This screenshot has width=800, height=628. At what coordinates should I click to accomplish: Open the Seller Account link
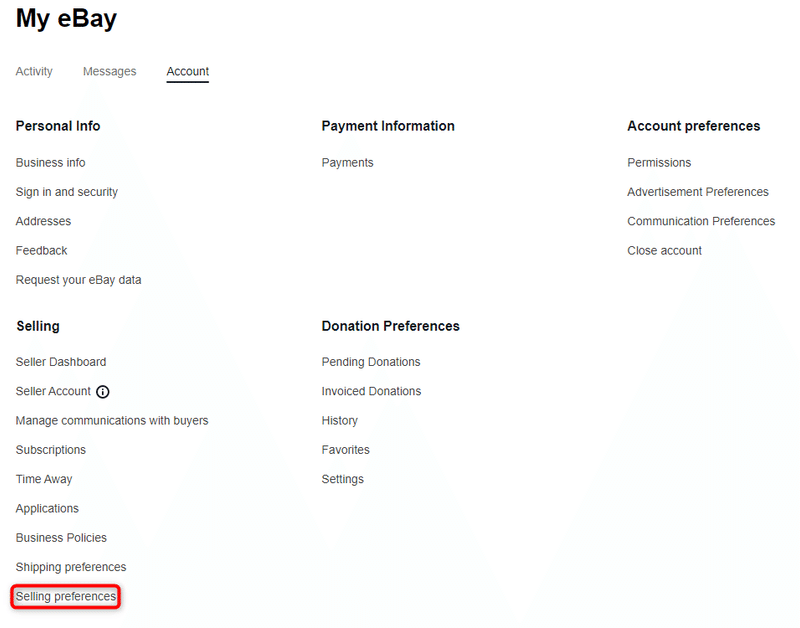tap(53, 391)
